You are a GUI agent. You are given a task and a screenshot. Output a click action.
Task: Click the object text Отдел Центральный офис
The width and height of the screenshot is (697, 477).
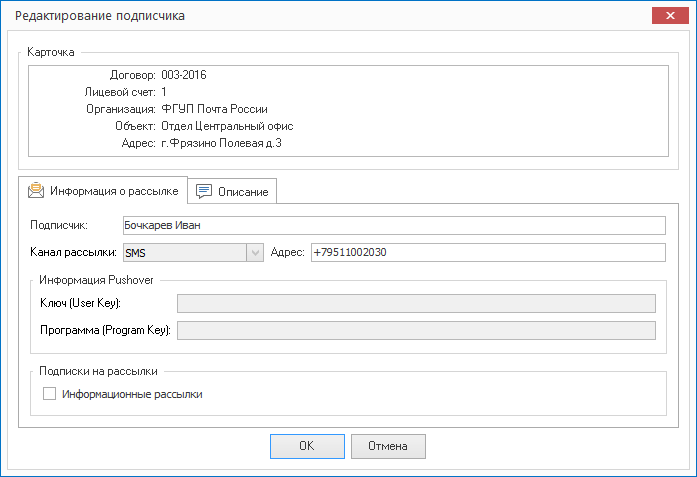coord(227,126)
